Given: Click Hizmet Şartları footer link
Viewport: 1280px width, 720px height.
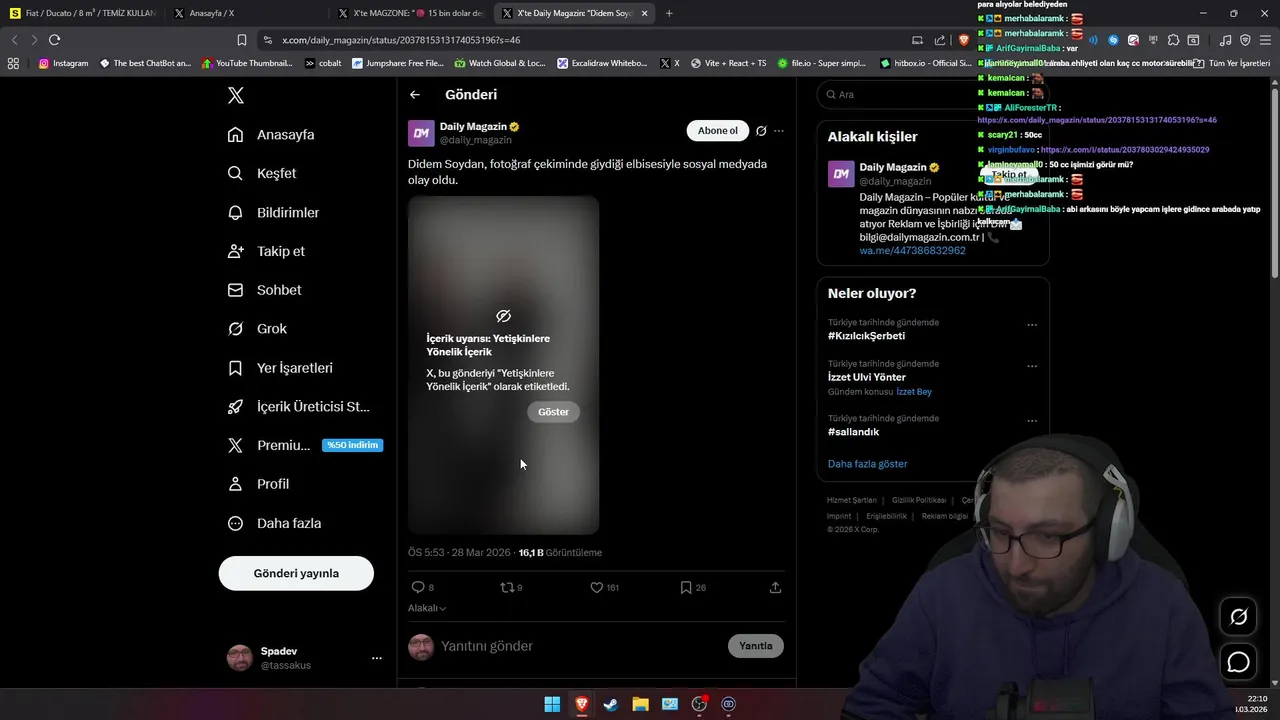Looking at the screenshot, I should pos(851,500).
